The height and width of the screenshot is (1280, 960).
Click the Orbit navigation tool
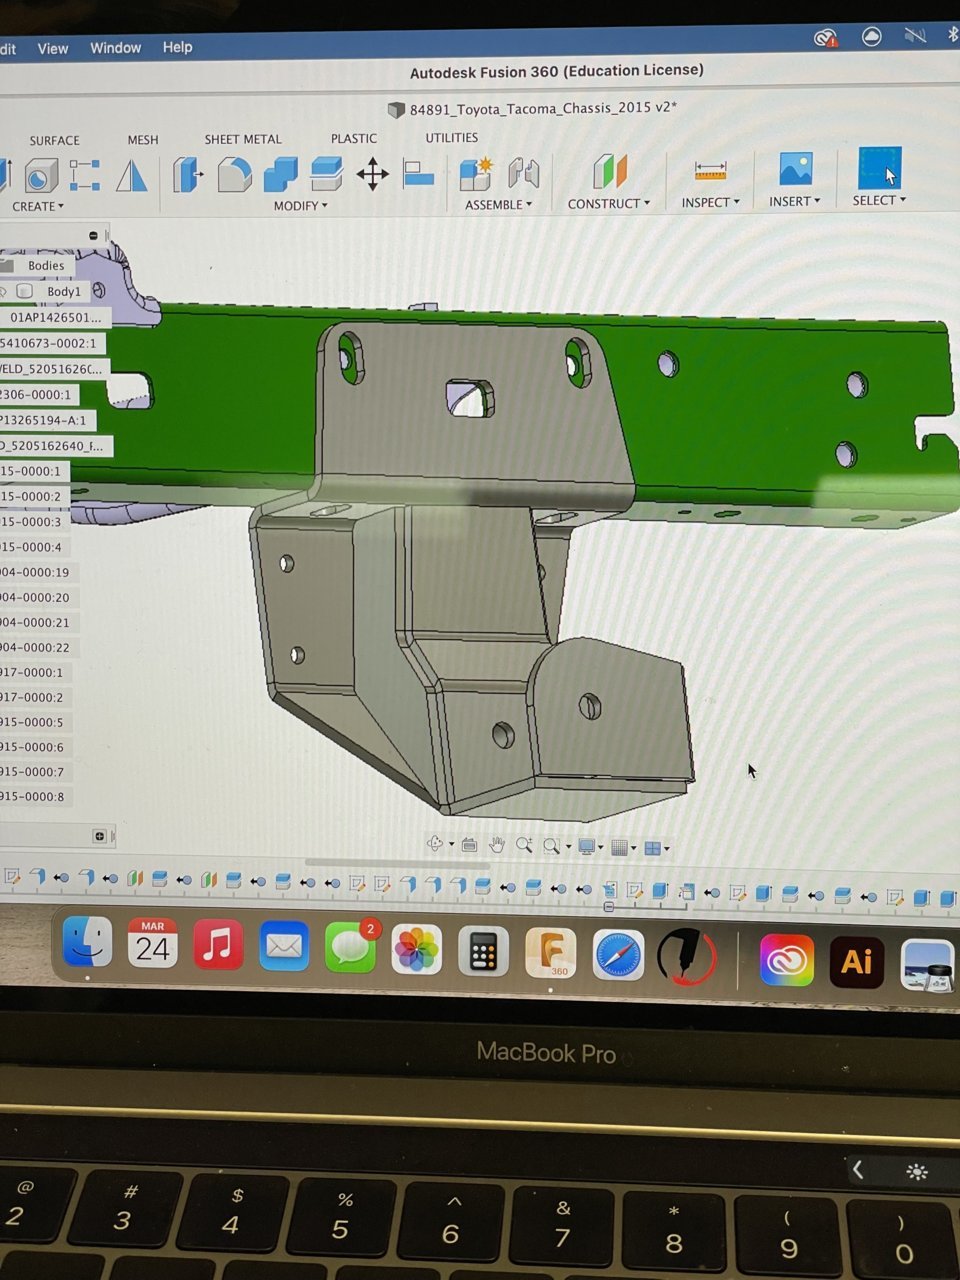click(x=435, y=844)
